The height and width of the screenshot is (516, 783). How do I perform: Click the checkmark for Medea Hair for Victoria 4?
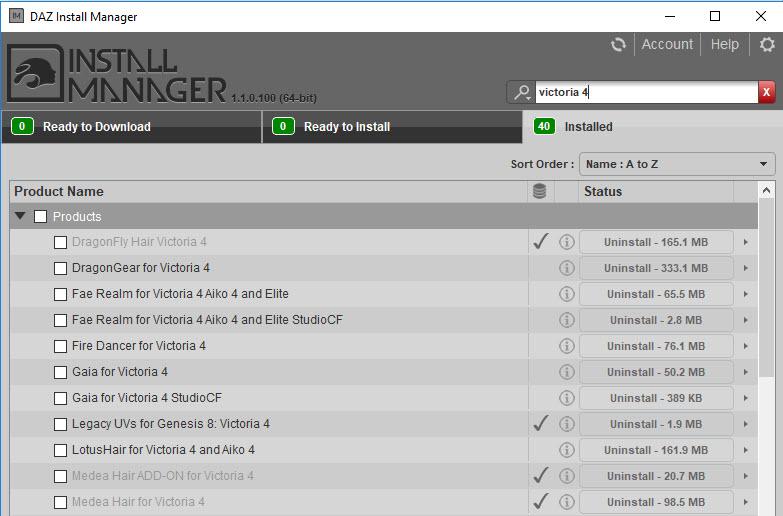[x=541, y=501]
